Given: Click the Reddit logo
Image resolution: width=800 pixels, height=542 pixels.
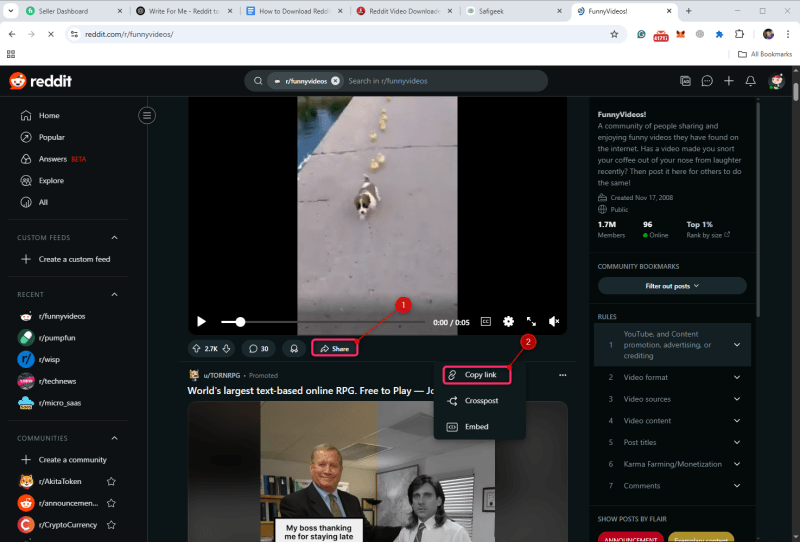Looking at the screenshot, I should coord(40,81).
